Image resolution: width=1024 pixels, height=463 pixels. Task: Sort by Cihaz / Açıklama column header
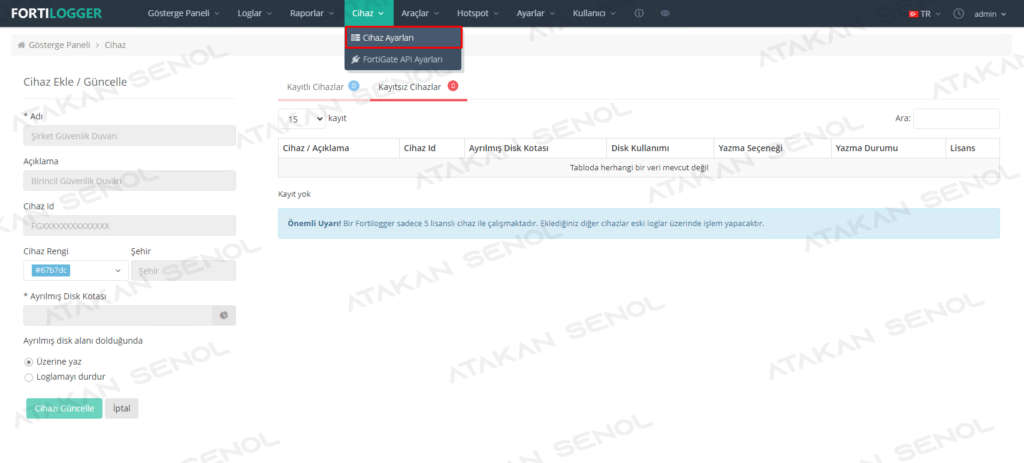pyautogui.click(x=338, y=148)
